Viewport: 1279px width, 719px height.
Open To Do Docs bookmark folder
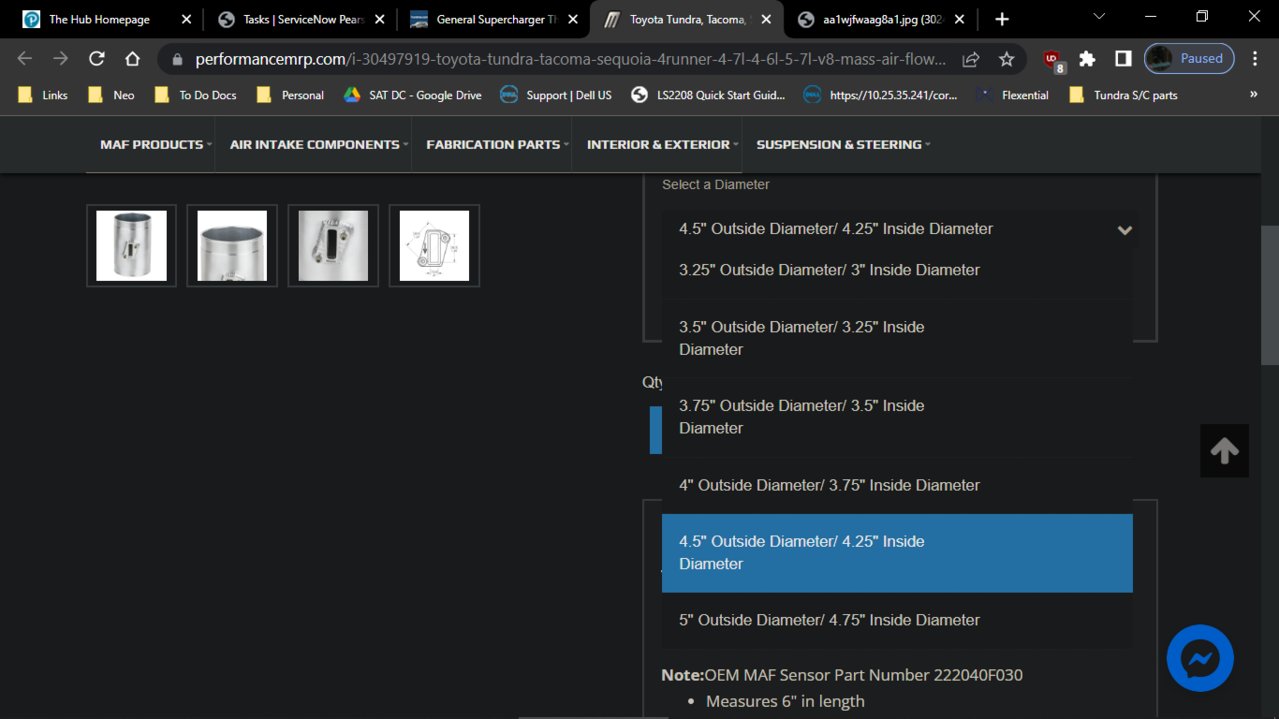click(196, 95)
